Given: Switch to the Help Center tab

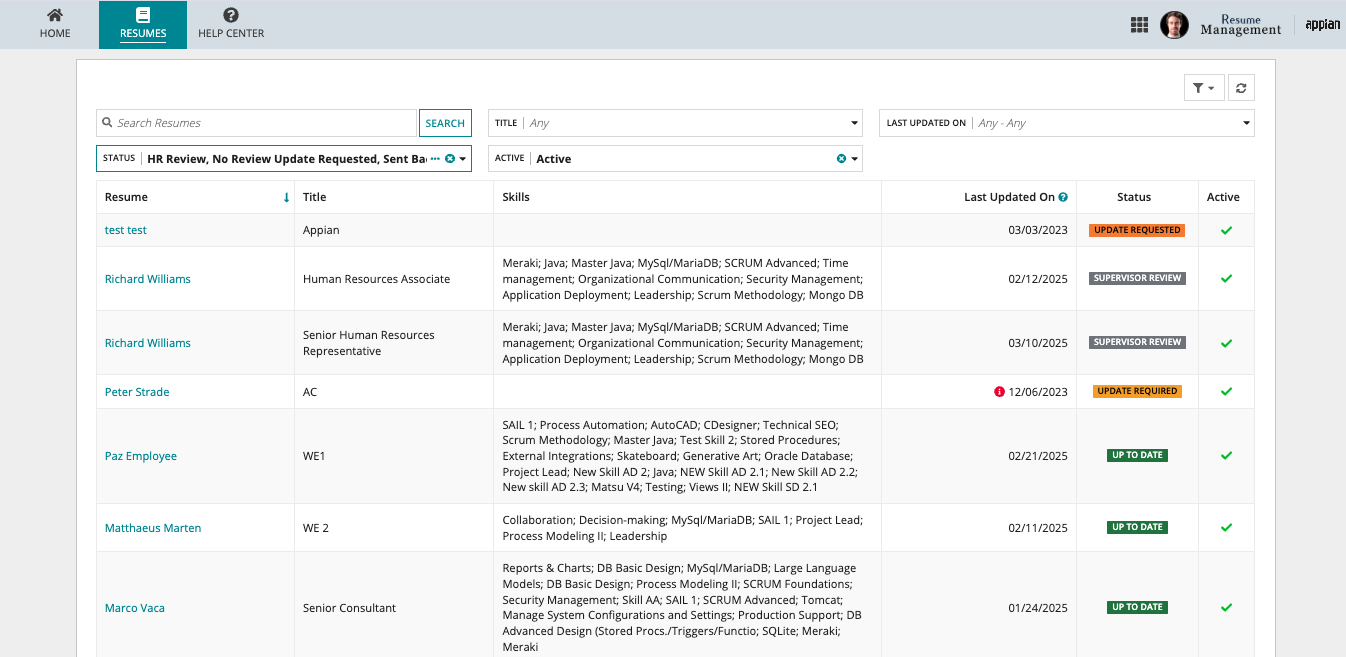Looking at the screenshot, I should (231, 25).
